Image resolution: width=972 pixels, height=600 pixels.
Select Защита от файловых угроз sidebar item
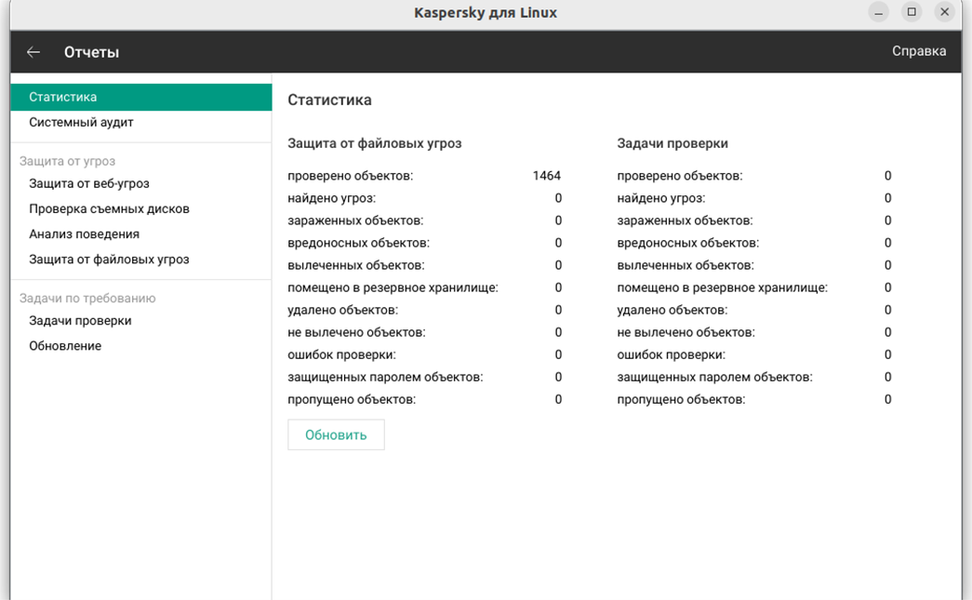point(109,259)
